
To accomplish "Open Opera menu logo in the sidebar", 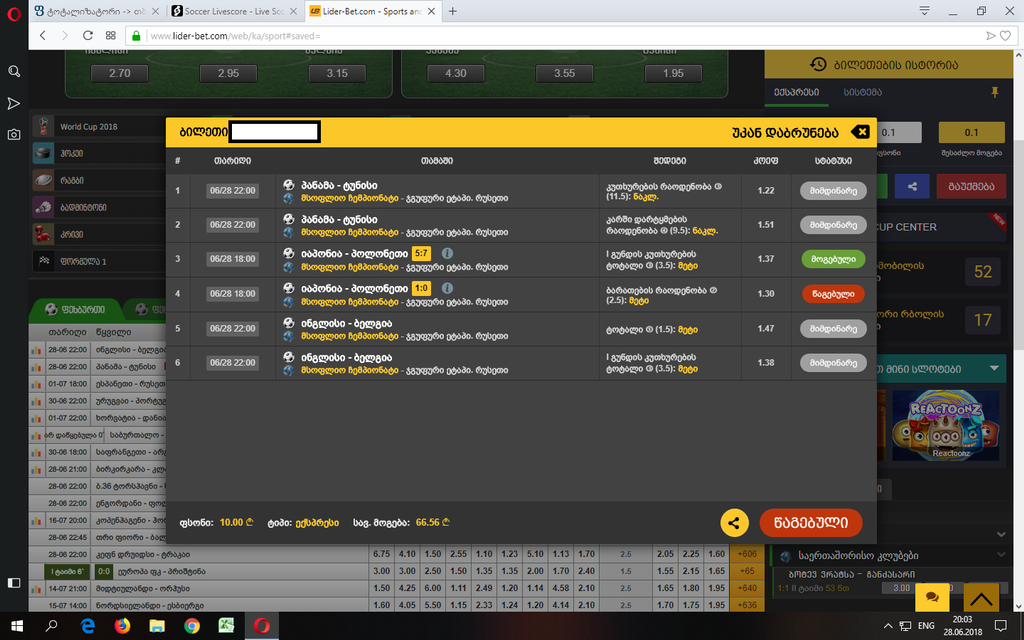I will [14, 14].
